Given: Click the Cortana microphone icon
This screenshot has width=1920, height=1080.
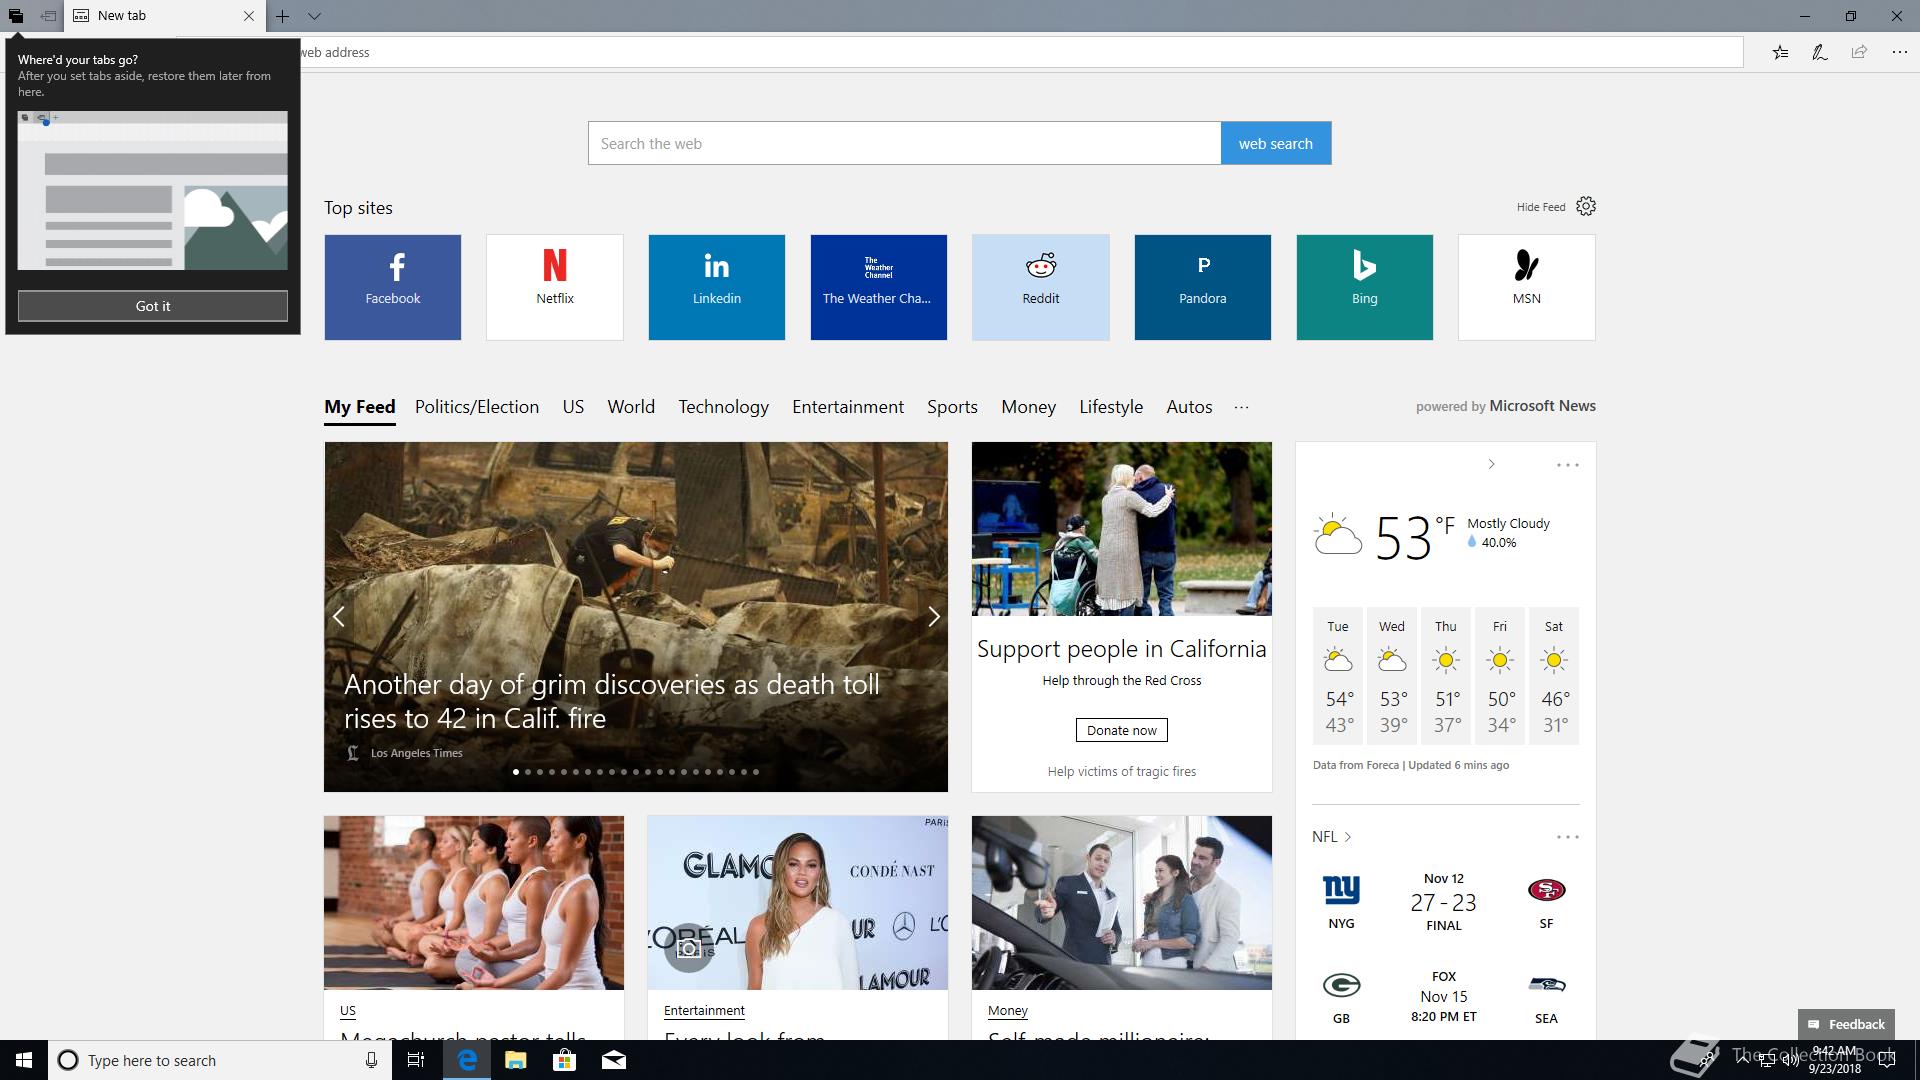Looking at the screenshot, I should pos(371,1060).
